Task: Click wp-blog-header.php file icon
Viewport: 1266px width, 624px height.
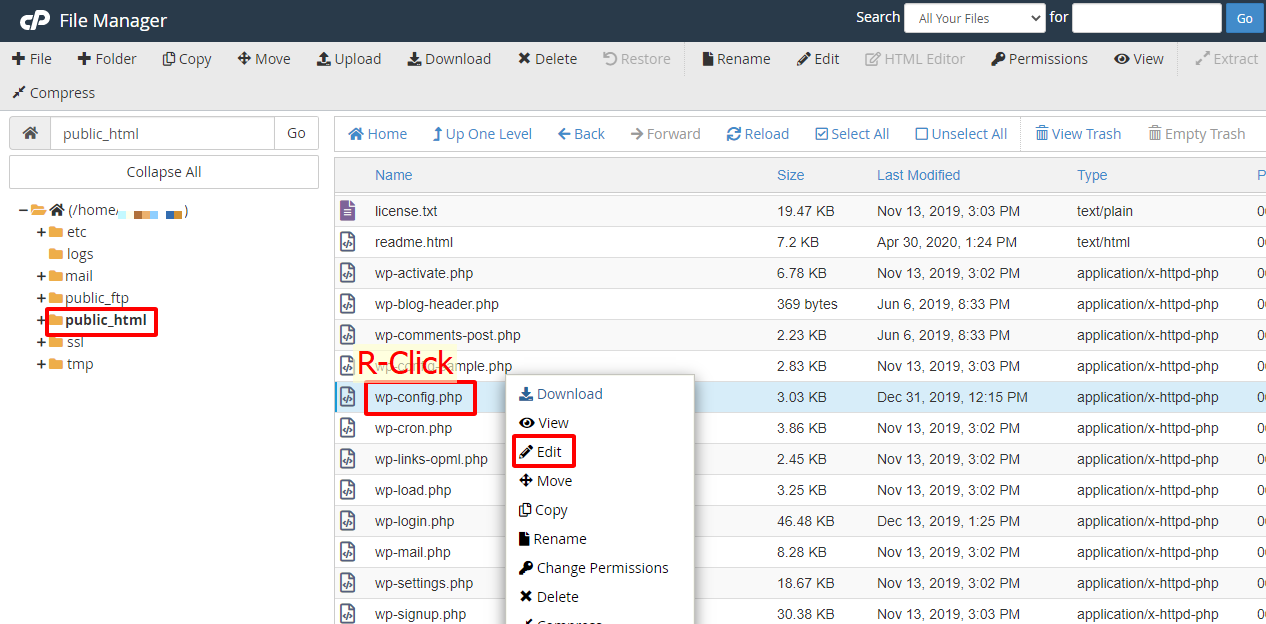Action: (x=347, y=304)
